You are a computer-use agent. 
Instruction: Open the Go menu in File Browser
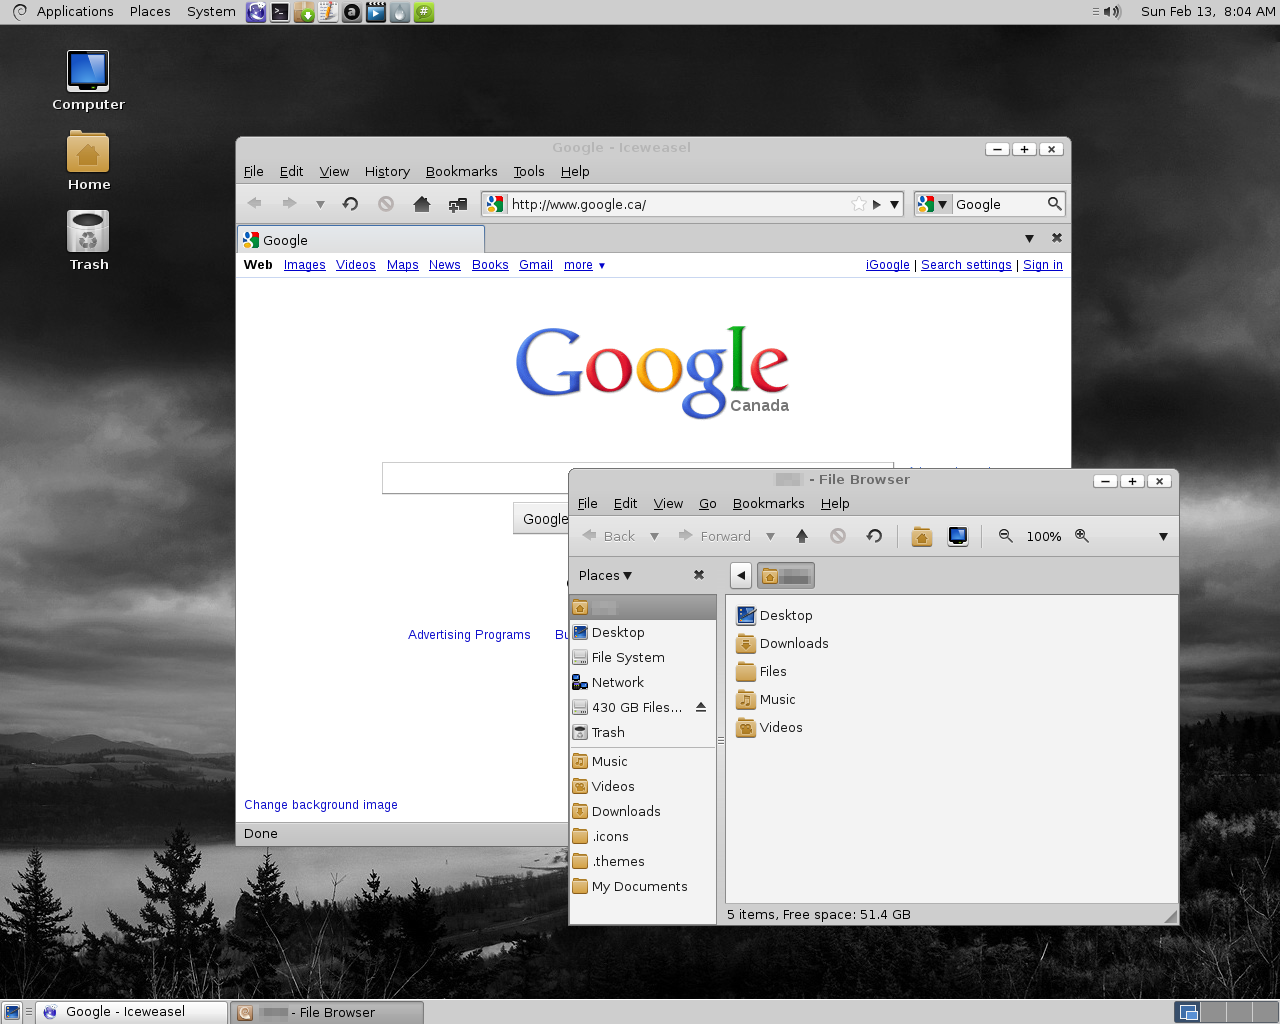708,504
